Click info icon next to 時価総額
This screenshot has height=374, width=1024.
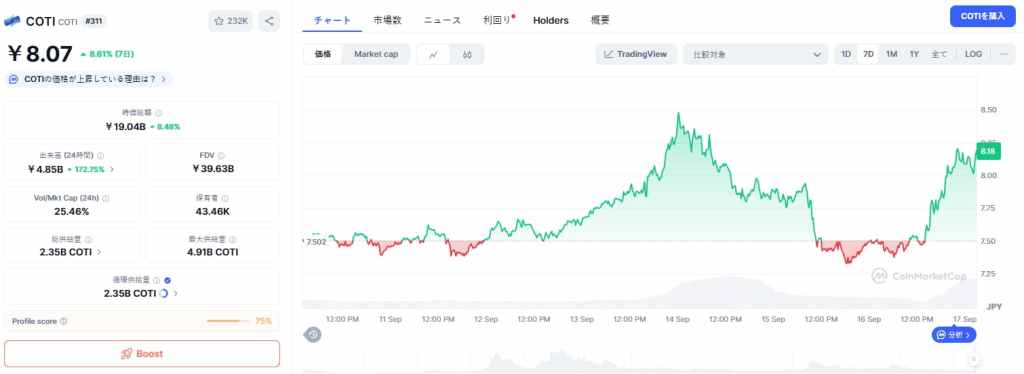tap(159, 113)
